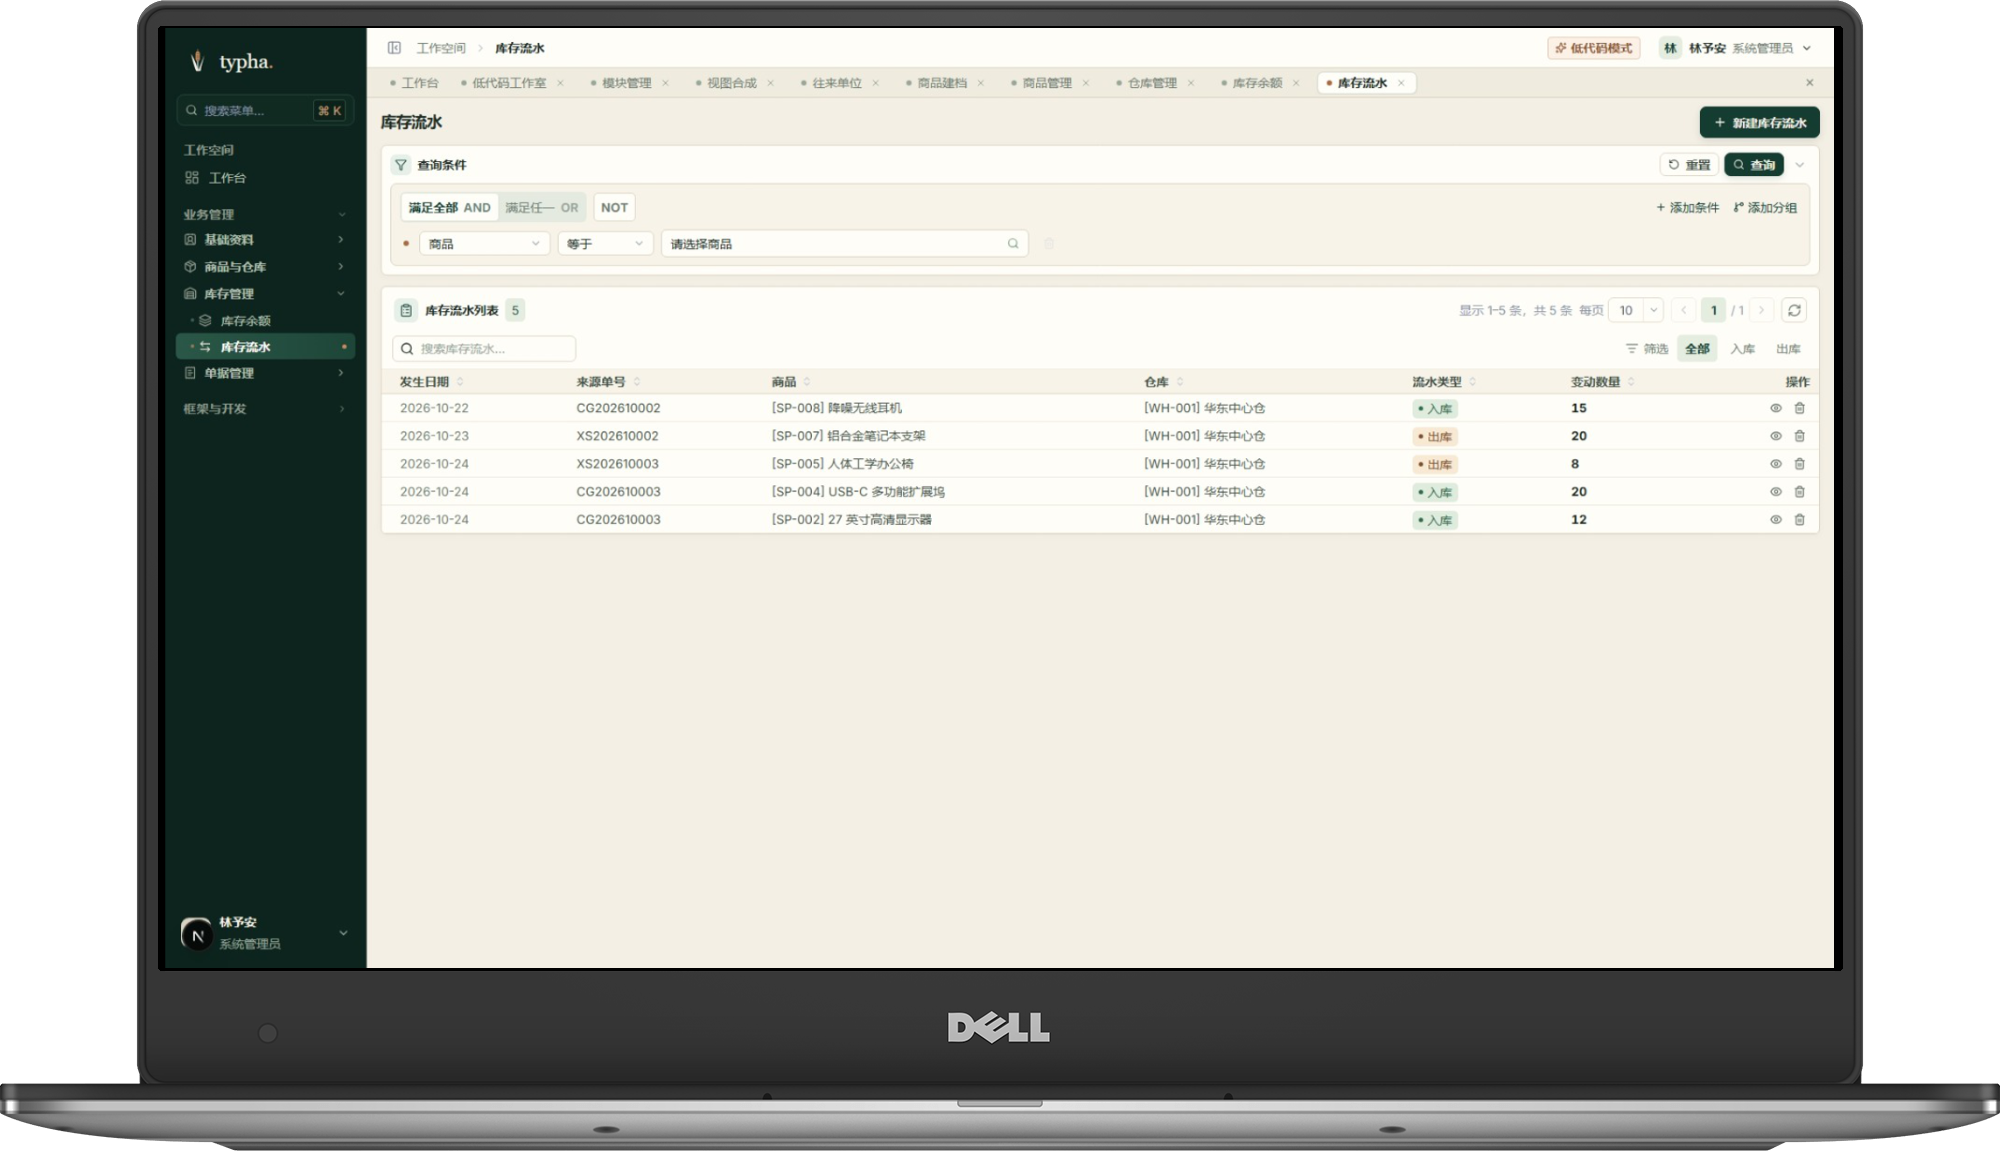Viewport: 2000px width, 1151px height.
Task: Close all tabs with rightmost X icon
Action: [1809, 83]
